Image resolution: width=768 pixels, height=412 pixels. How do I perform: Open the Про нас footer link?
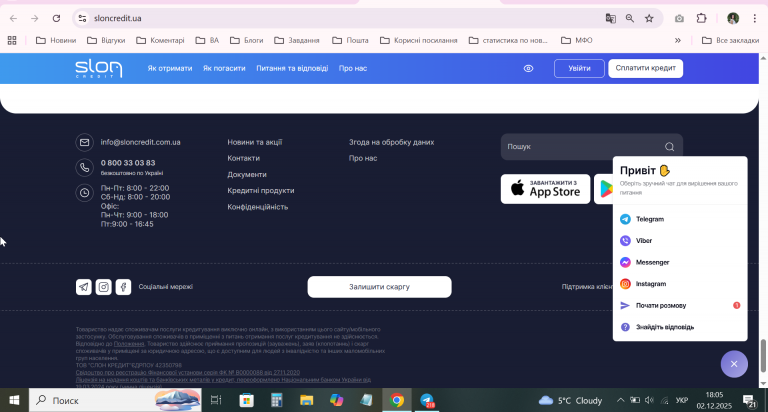363,158
